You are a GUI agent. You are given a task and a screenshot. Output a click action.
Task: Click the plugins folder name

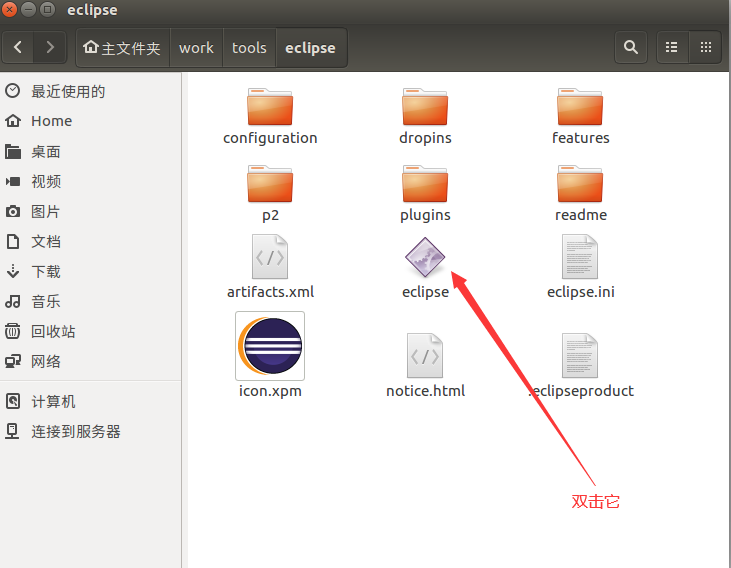(425, 215)
